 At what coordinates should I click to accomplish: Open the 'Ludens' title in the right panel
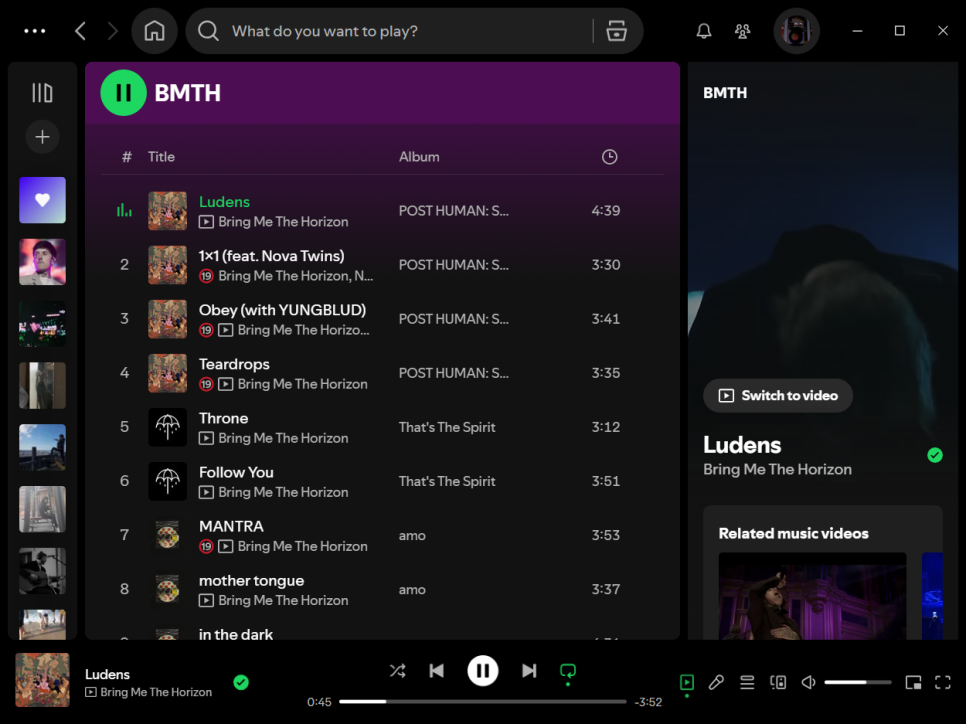(x=742, y=445)
